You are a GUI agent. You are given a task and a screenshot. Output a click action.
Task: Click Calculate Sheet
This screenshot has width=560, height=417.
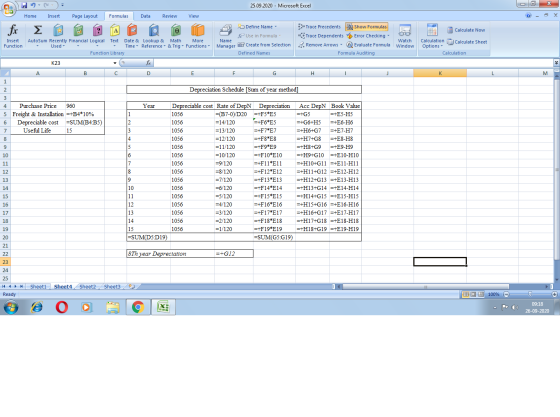click(x=467, y=42)
